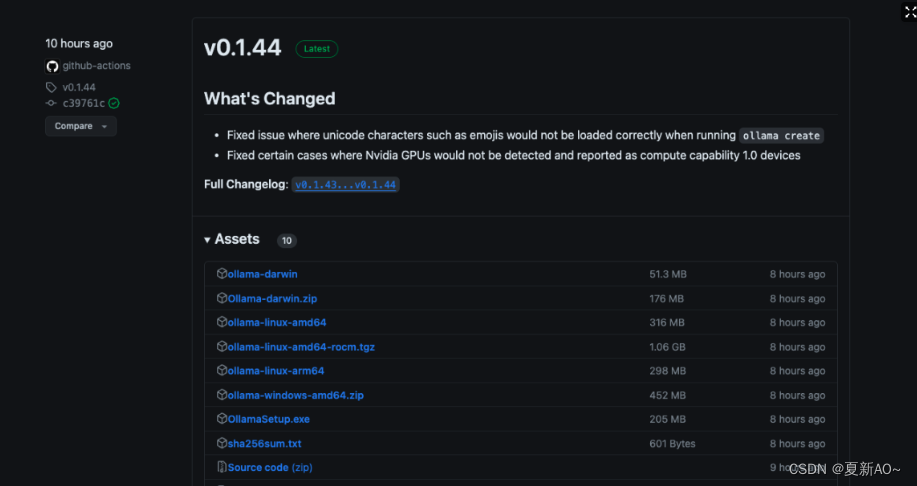Click the Assets count badge 10
This screenshot has height=486, width=917.
coord(287,240)
